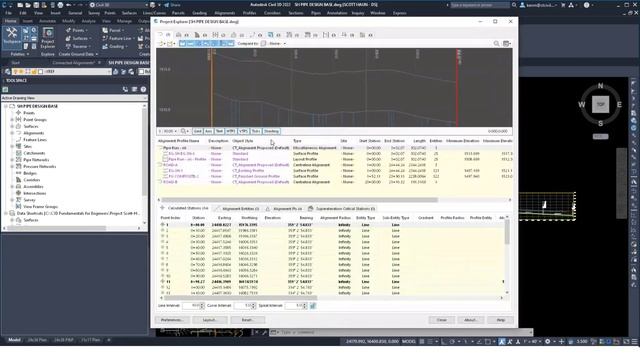Open the Survey menu
This screenshot has width=640, height=360.
pyautogui.click(x=93, y=13)
